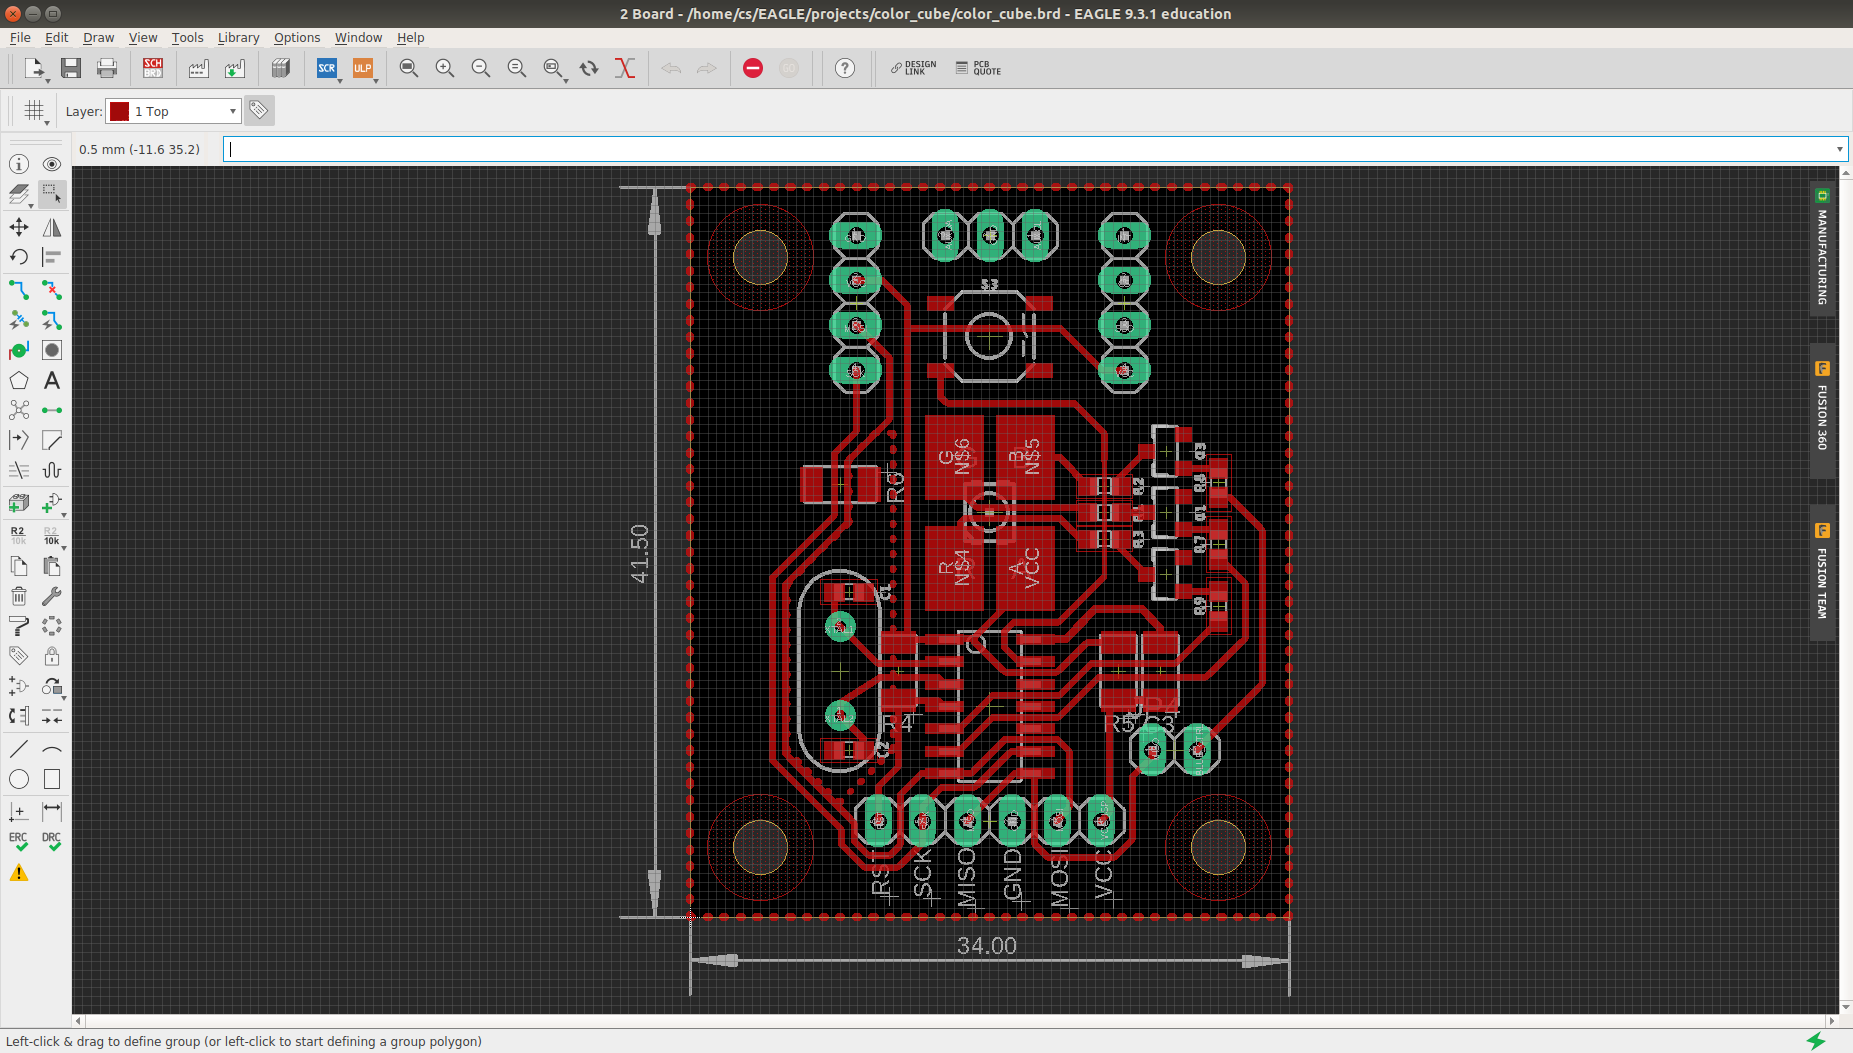The width and height of the screenshot is (1853, 1053).
Task: Toggle the tag icon beside Layer dropdown
Action: point(259,111)
